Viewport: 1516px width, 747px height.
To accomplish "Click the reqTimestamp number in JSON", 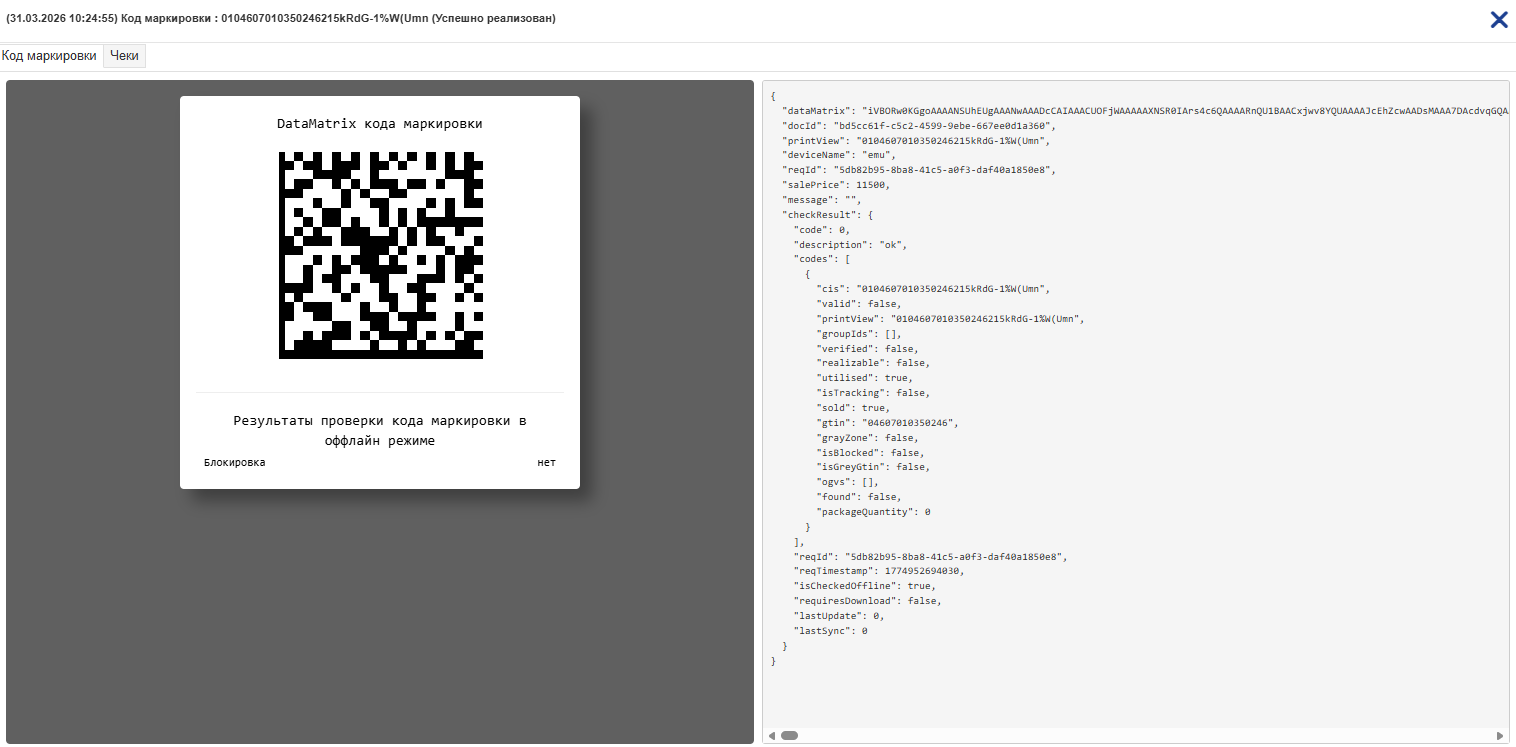I will [x=923, y=571].
